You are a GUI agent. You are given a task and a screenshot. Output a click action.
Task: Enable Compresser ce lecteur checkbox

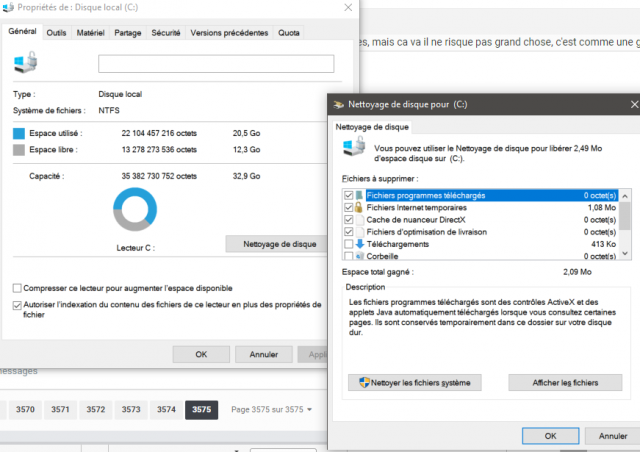(x=17, y=288)
